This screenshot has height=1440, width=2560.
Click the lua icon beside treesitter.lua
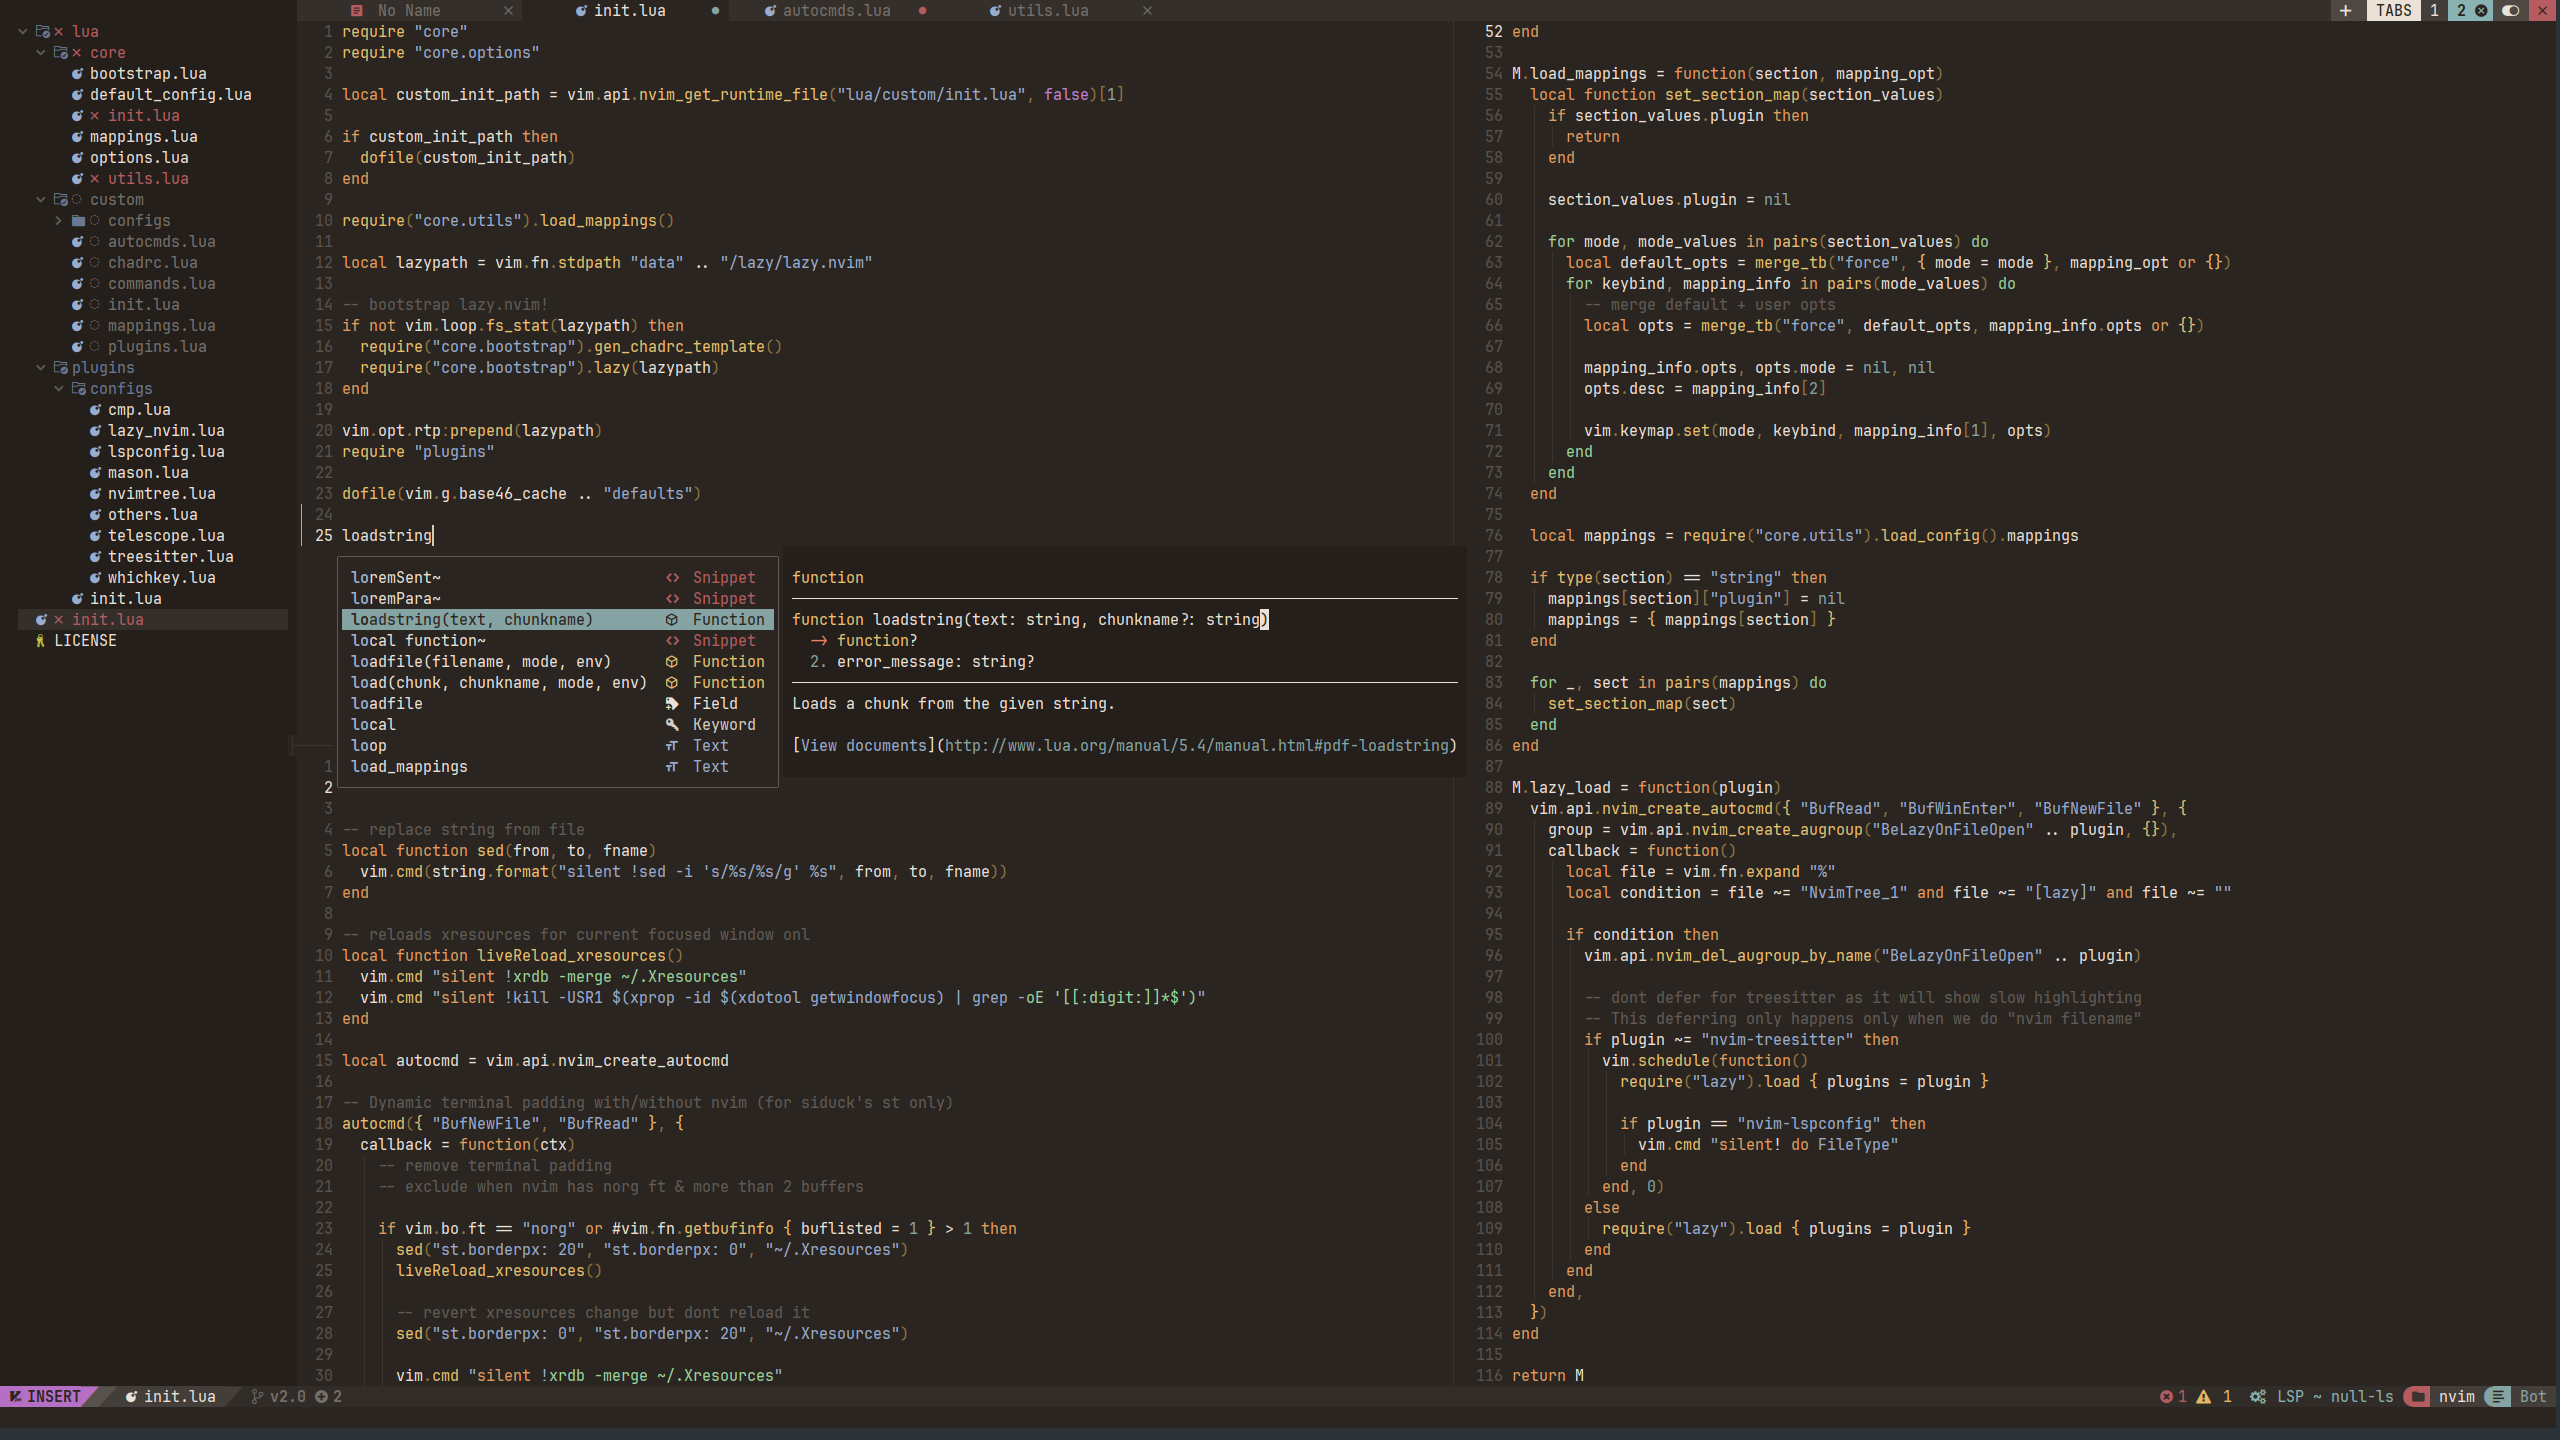click(x=95, y=556)
